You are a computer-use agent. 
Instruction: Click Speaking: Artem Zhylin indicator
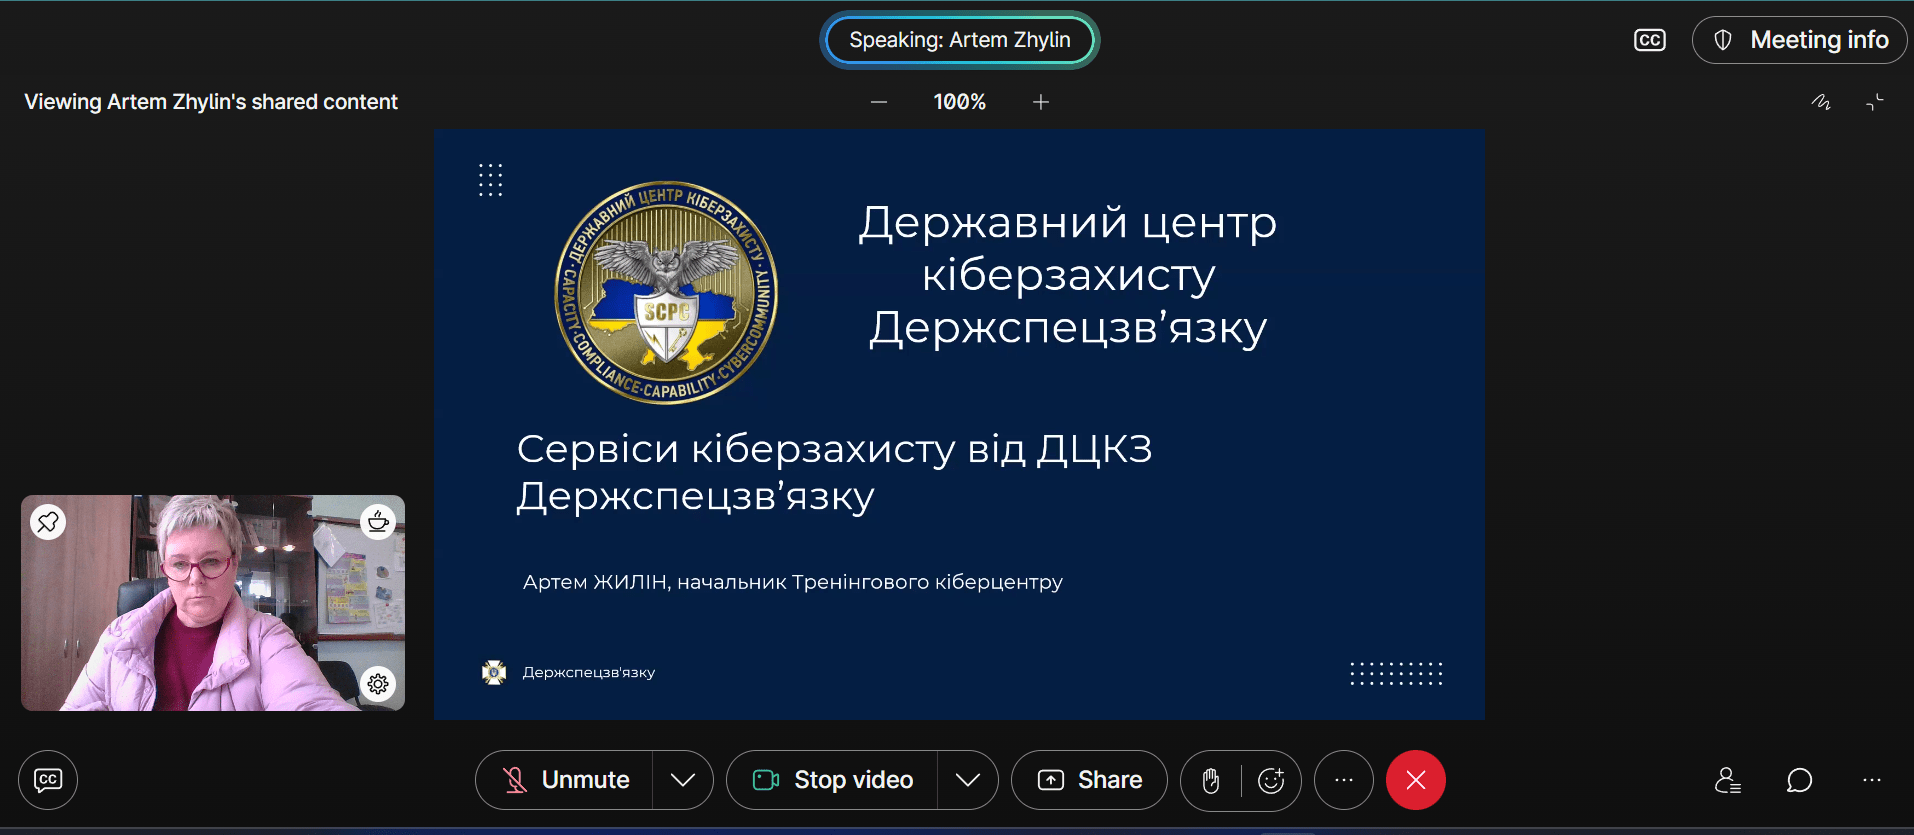(960, 40)
